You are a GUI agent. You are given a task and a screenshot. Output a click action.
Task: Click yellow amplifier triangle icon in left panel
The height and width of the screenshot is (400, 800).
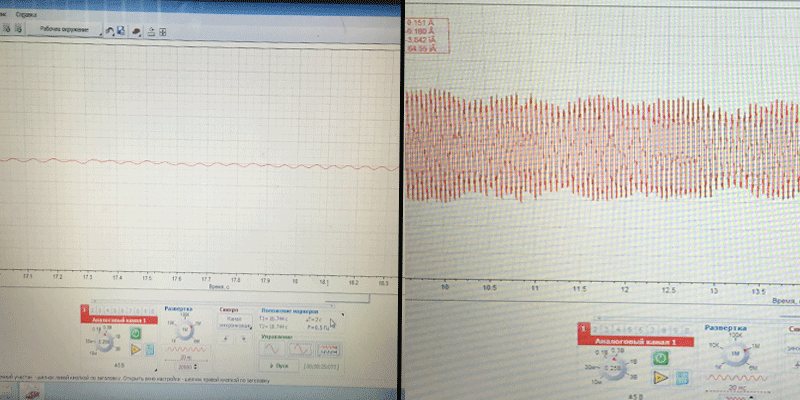(x=135, y=348)
